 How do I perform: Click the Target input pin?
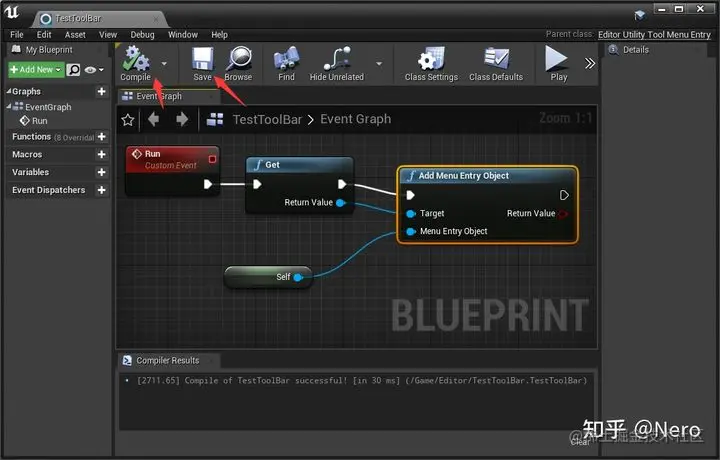point(411,213)
